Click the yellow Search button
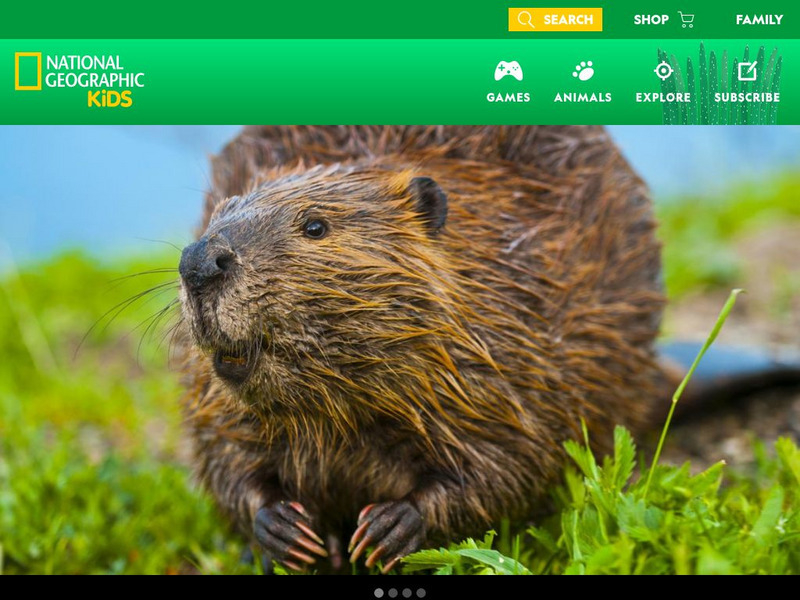This screenshot has height=600, width=800. (555, 19)
